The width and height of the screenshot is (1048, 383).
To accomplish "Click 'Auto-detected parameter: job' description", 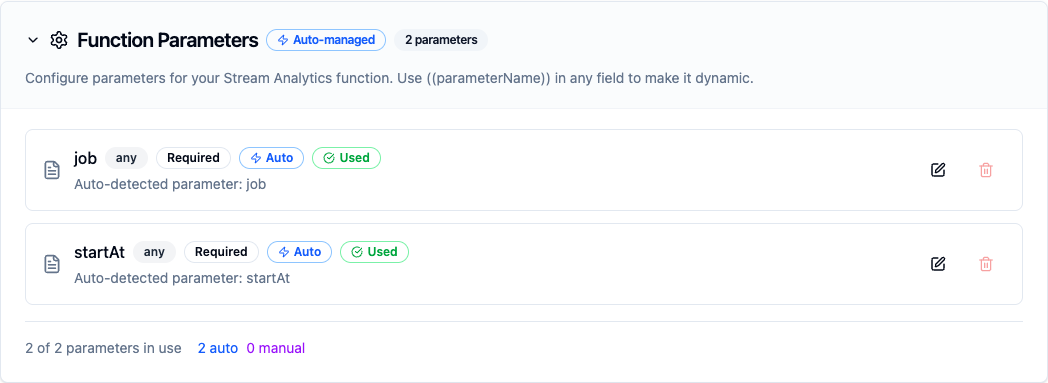I will click(170, 184).
